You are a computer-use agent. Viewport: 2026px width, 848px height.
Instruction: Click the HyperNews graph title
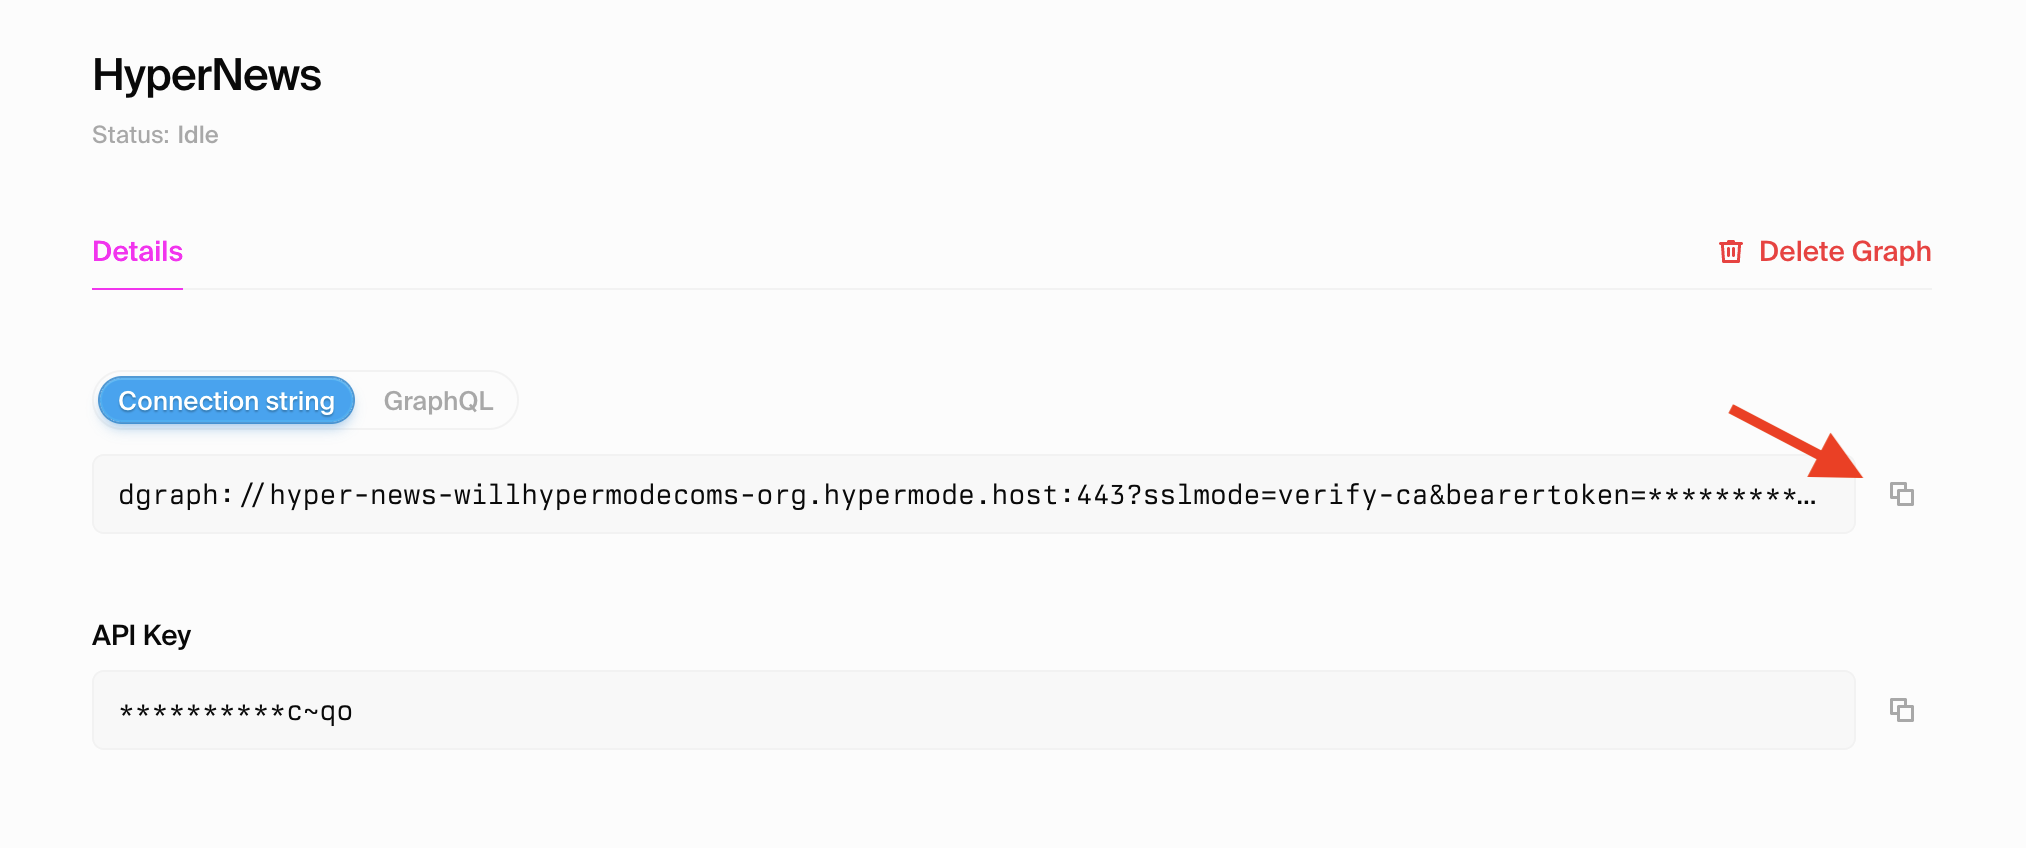point(206,74)
